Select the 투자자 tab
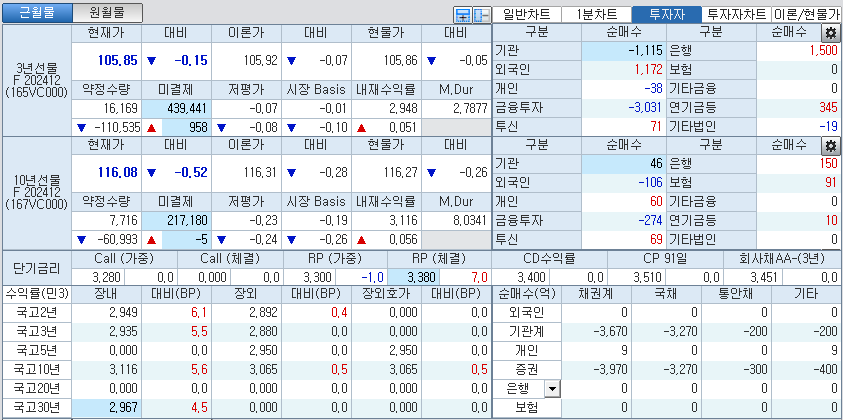The height and width of the screenshot is (420, 843). pos(667,15)
